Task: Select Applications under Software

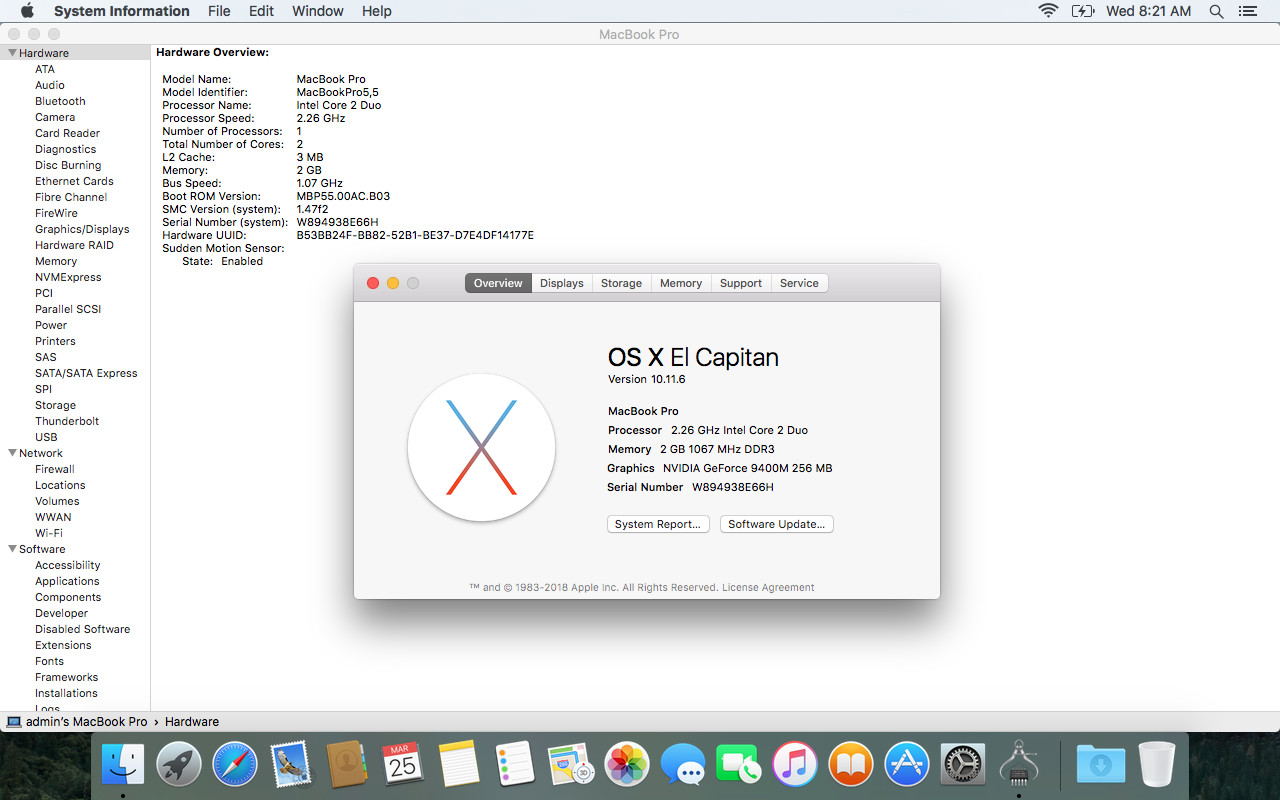Action: point(67,581)
